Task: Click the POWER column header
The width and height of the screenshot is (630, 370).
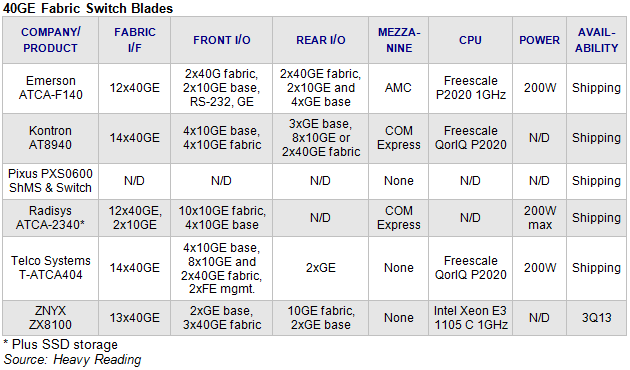Action: 539,40
